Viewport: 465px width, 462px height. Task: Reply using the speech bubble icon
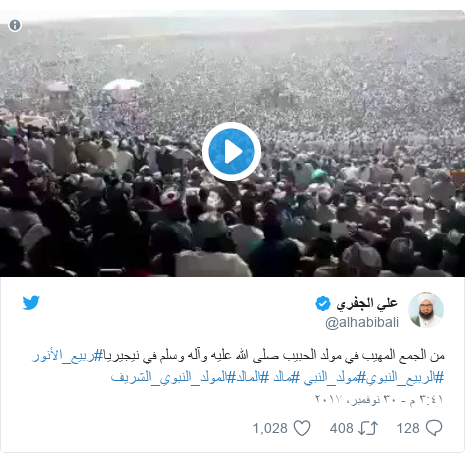[x=434, y=428]
